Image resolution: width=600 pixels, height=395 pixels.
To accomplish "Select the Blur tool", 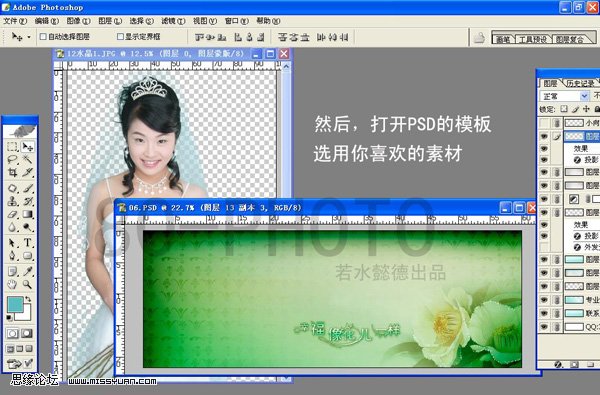I will point(12,227).
